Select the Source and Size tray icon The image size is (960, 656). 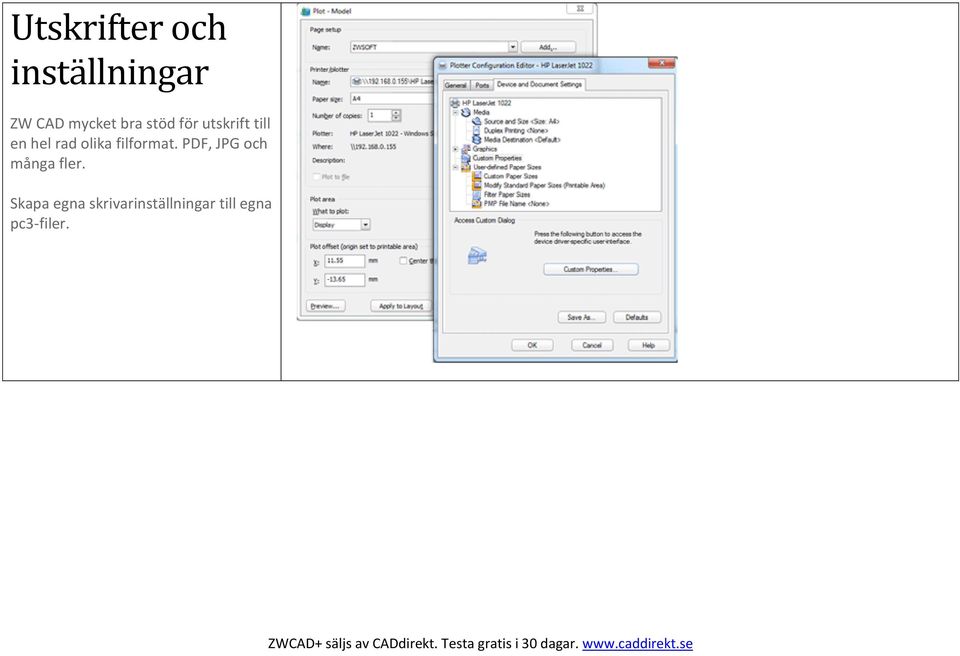477,121
